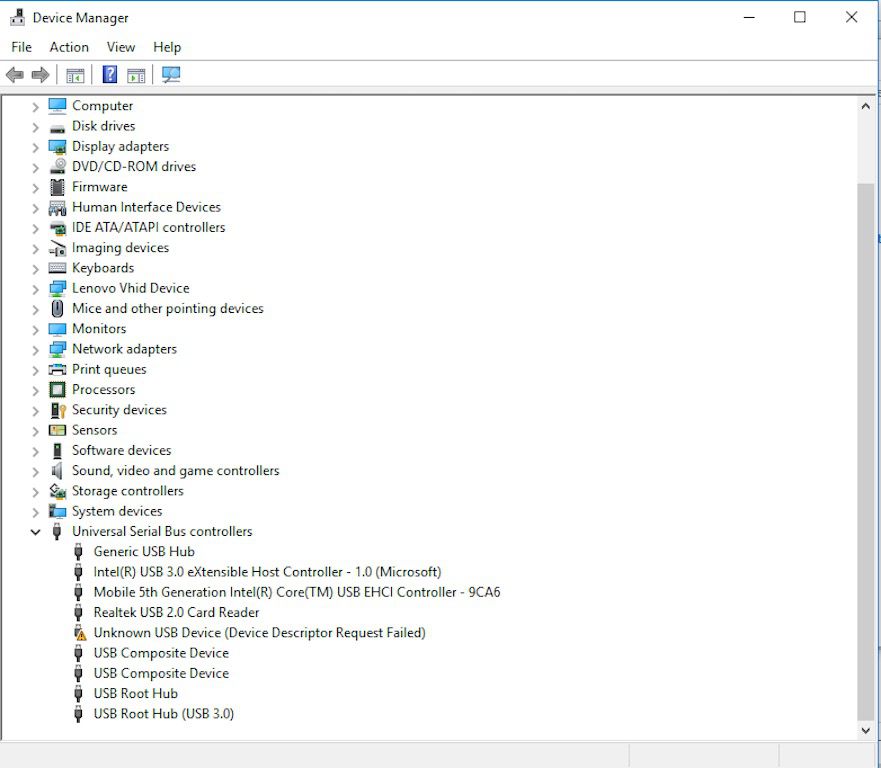The height and width of the screenshot is (768, 881).
Task: Click the Forward arrow toolbar icon
Action: coord(40,75)
